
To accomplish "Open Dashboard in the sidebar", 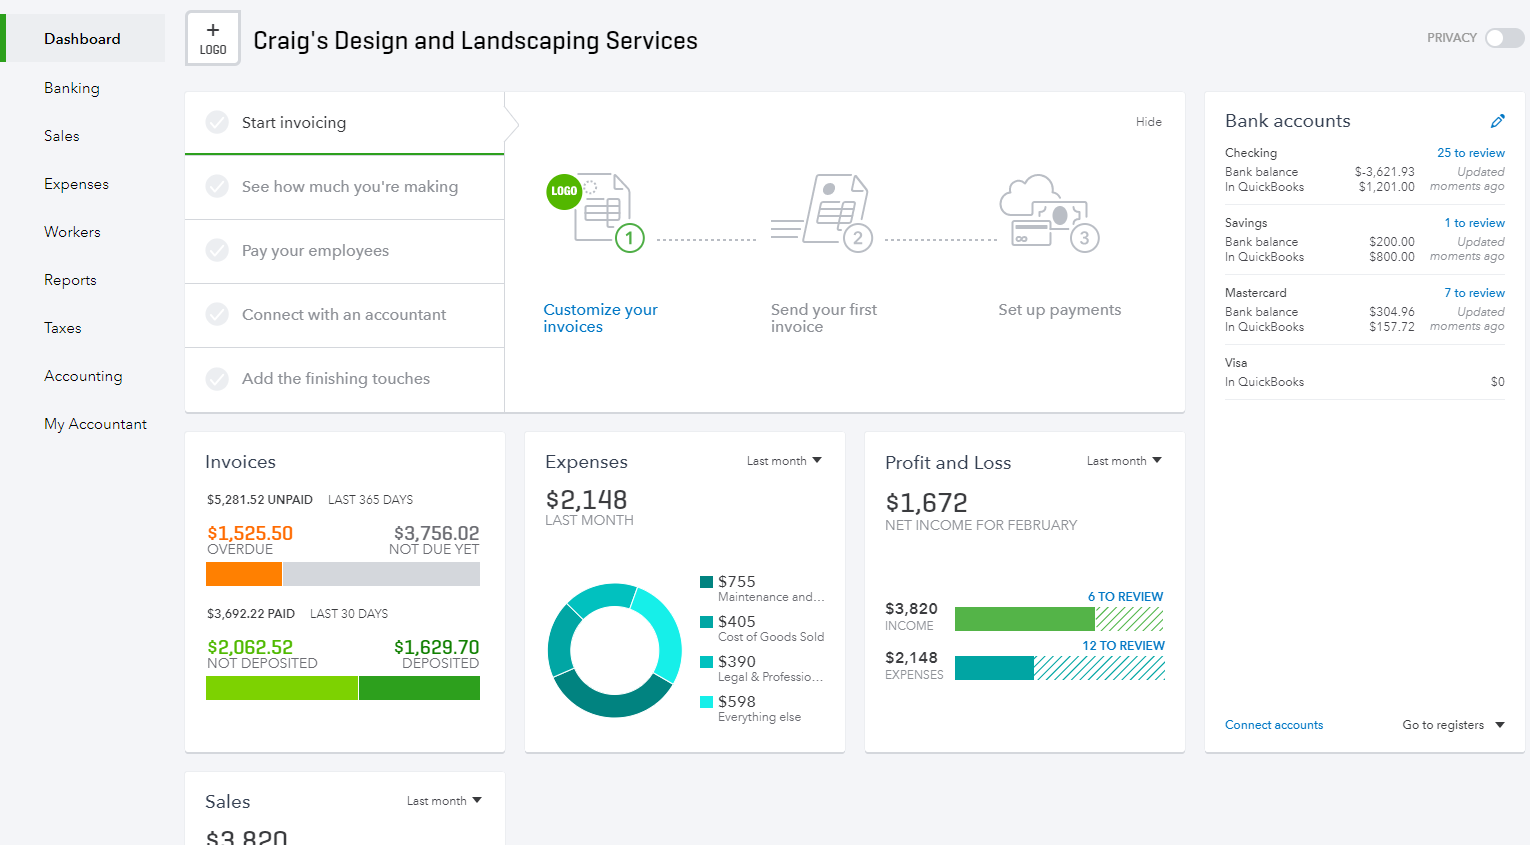I will [83, 39].
